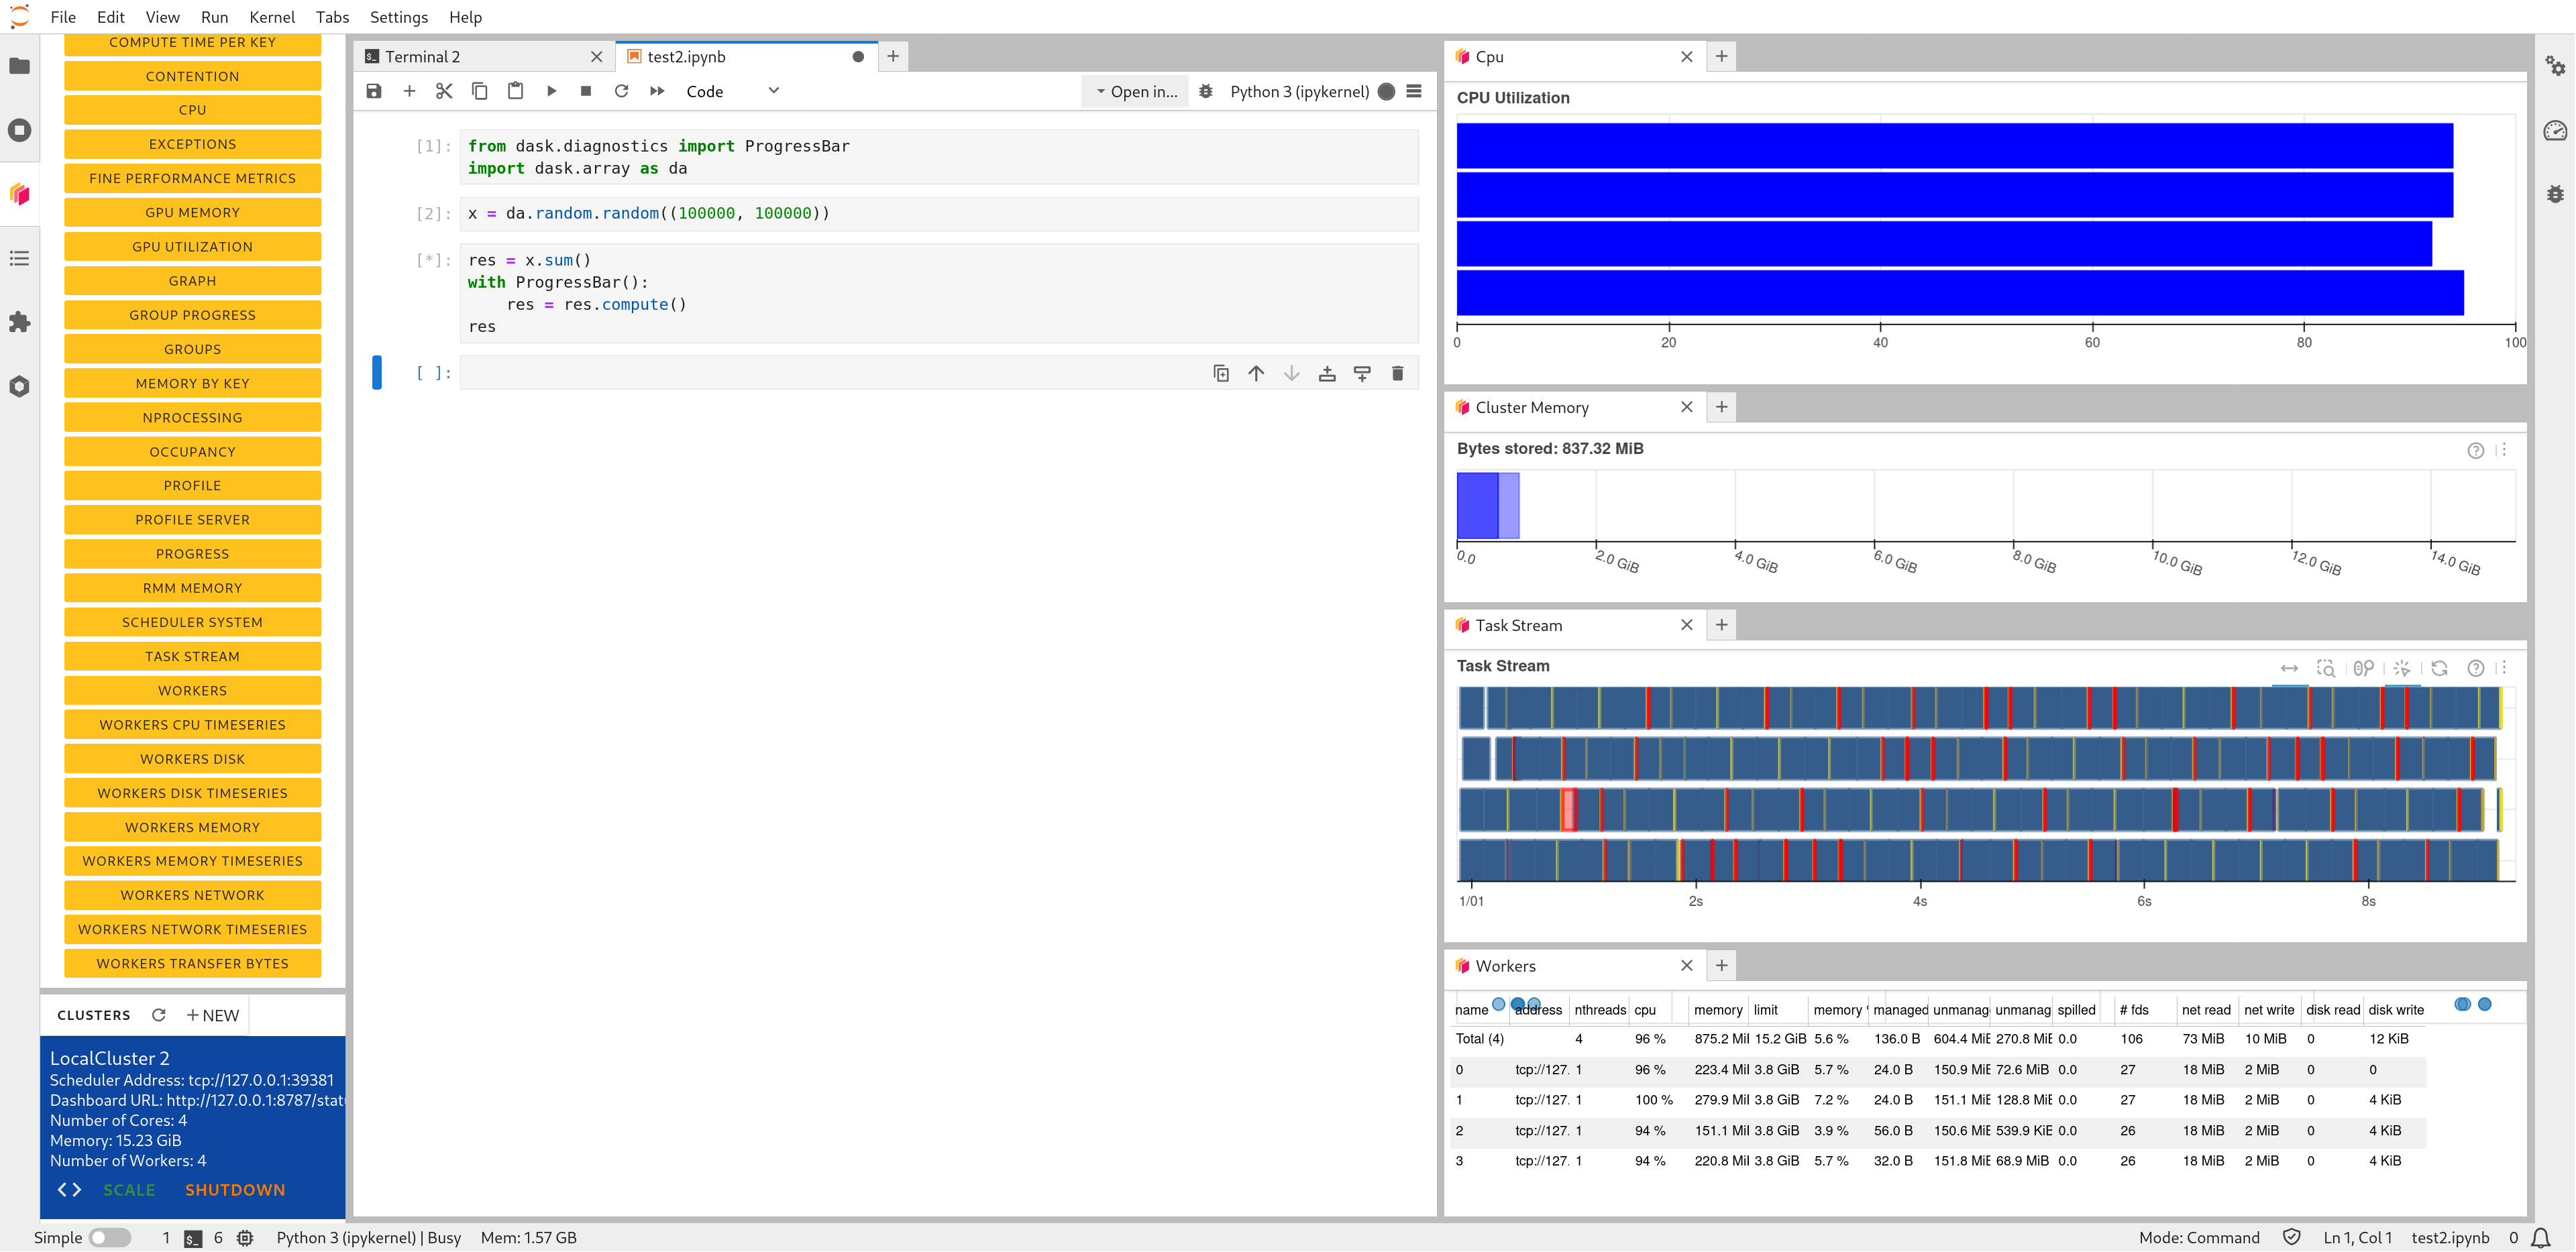This screenshot has height=1252, width=2576.
Task: Select Pan tool in Task Stream
Action: point(2289,668)
